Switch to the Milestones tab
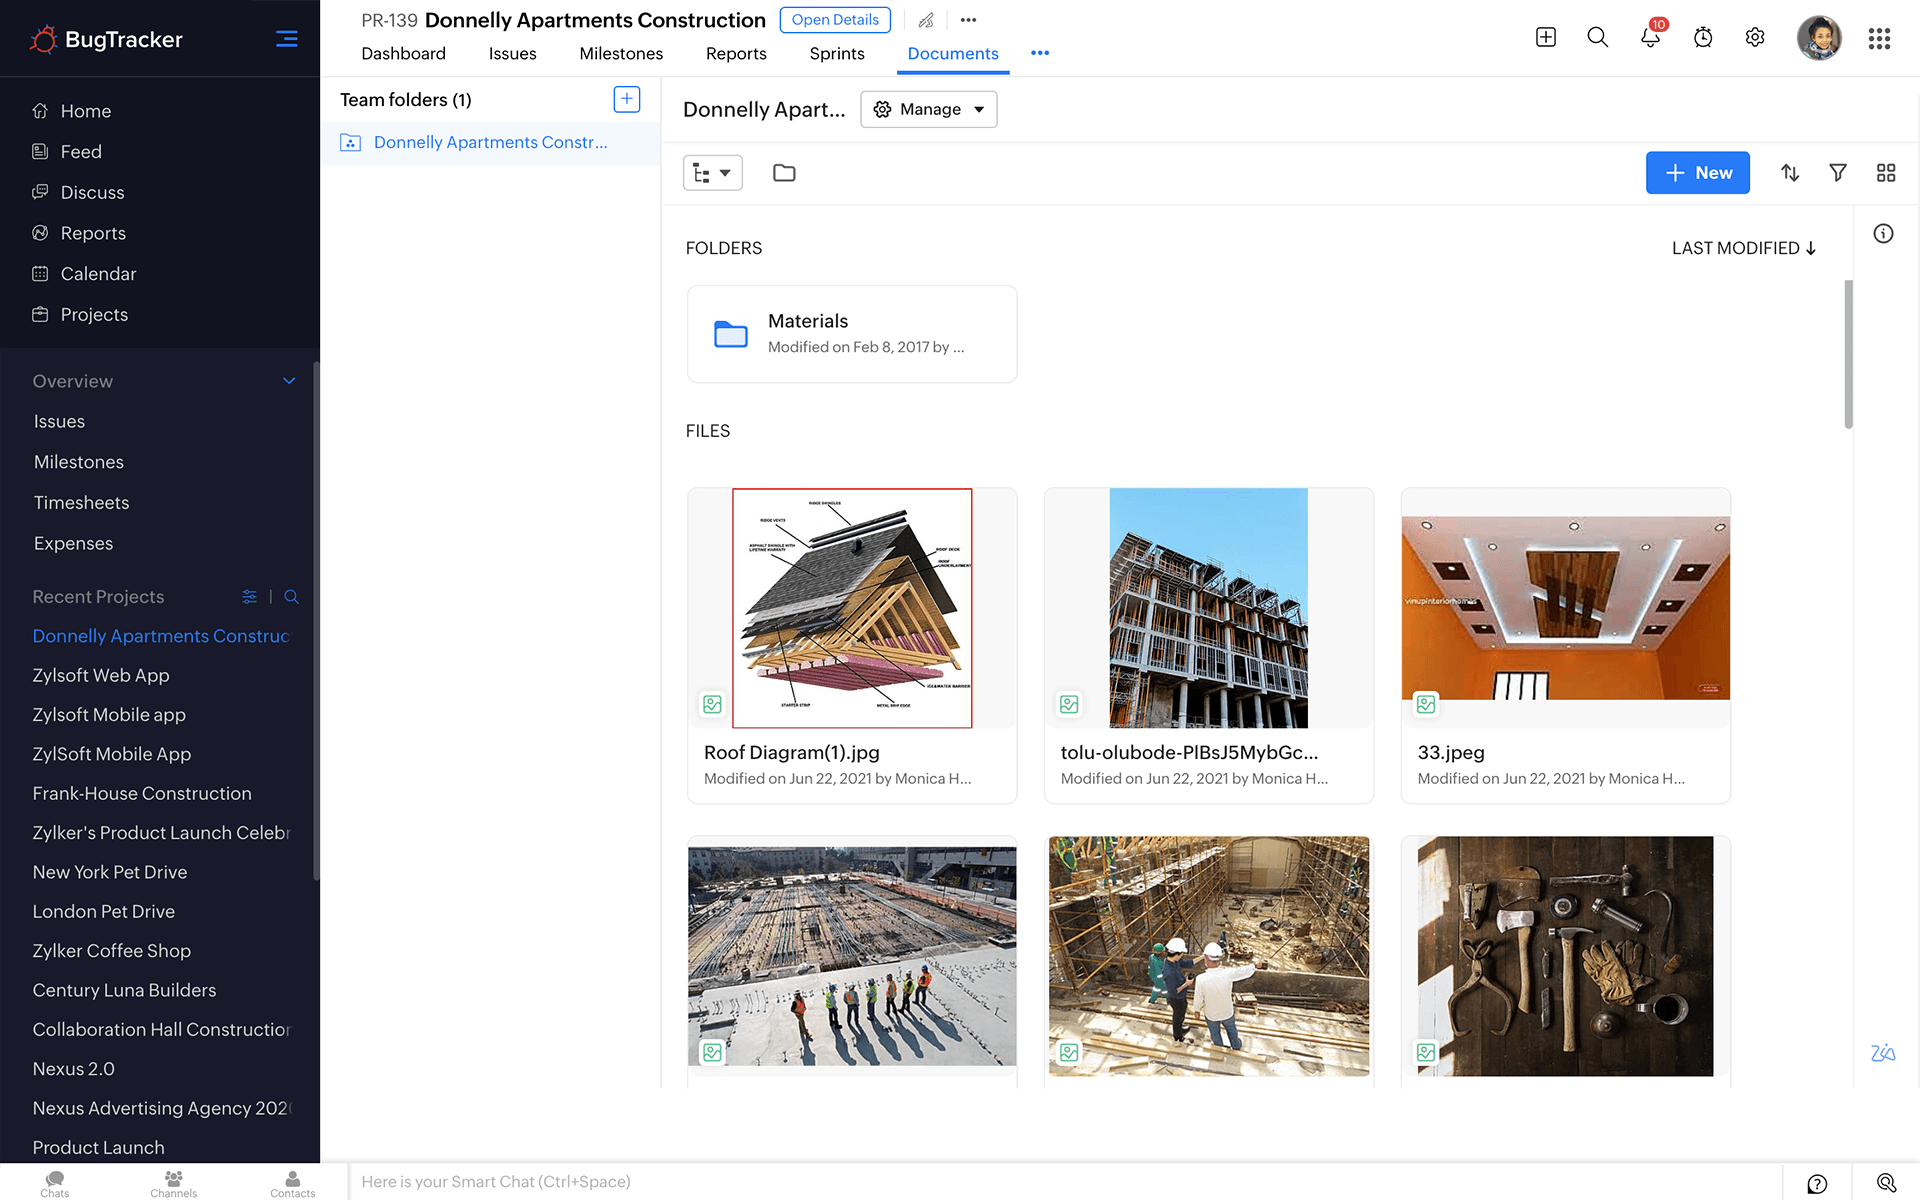 (621, 54)
